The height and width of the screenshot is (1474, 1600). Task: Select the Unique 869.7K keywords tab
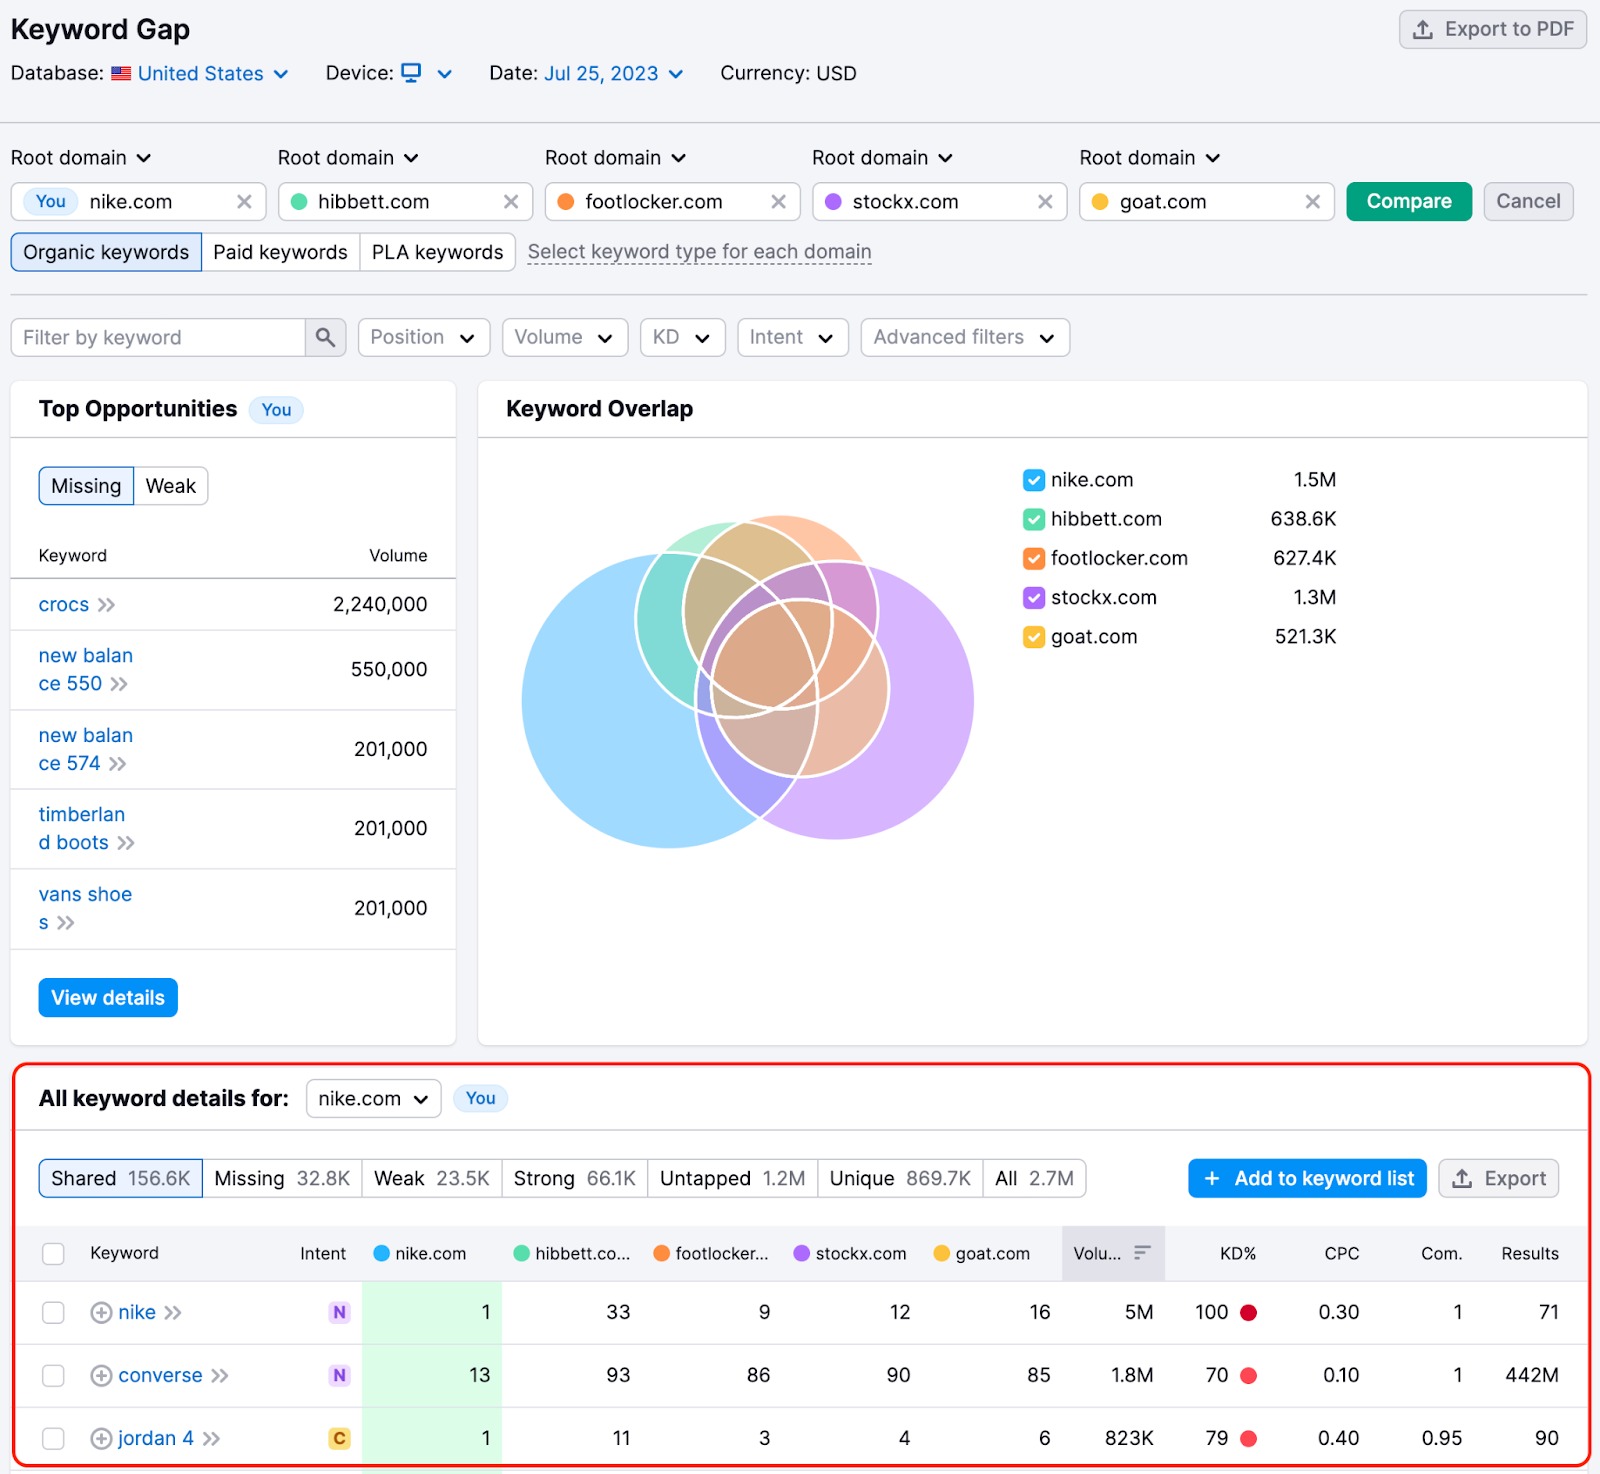pyautogui.click(x=900, y=1178)
